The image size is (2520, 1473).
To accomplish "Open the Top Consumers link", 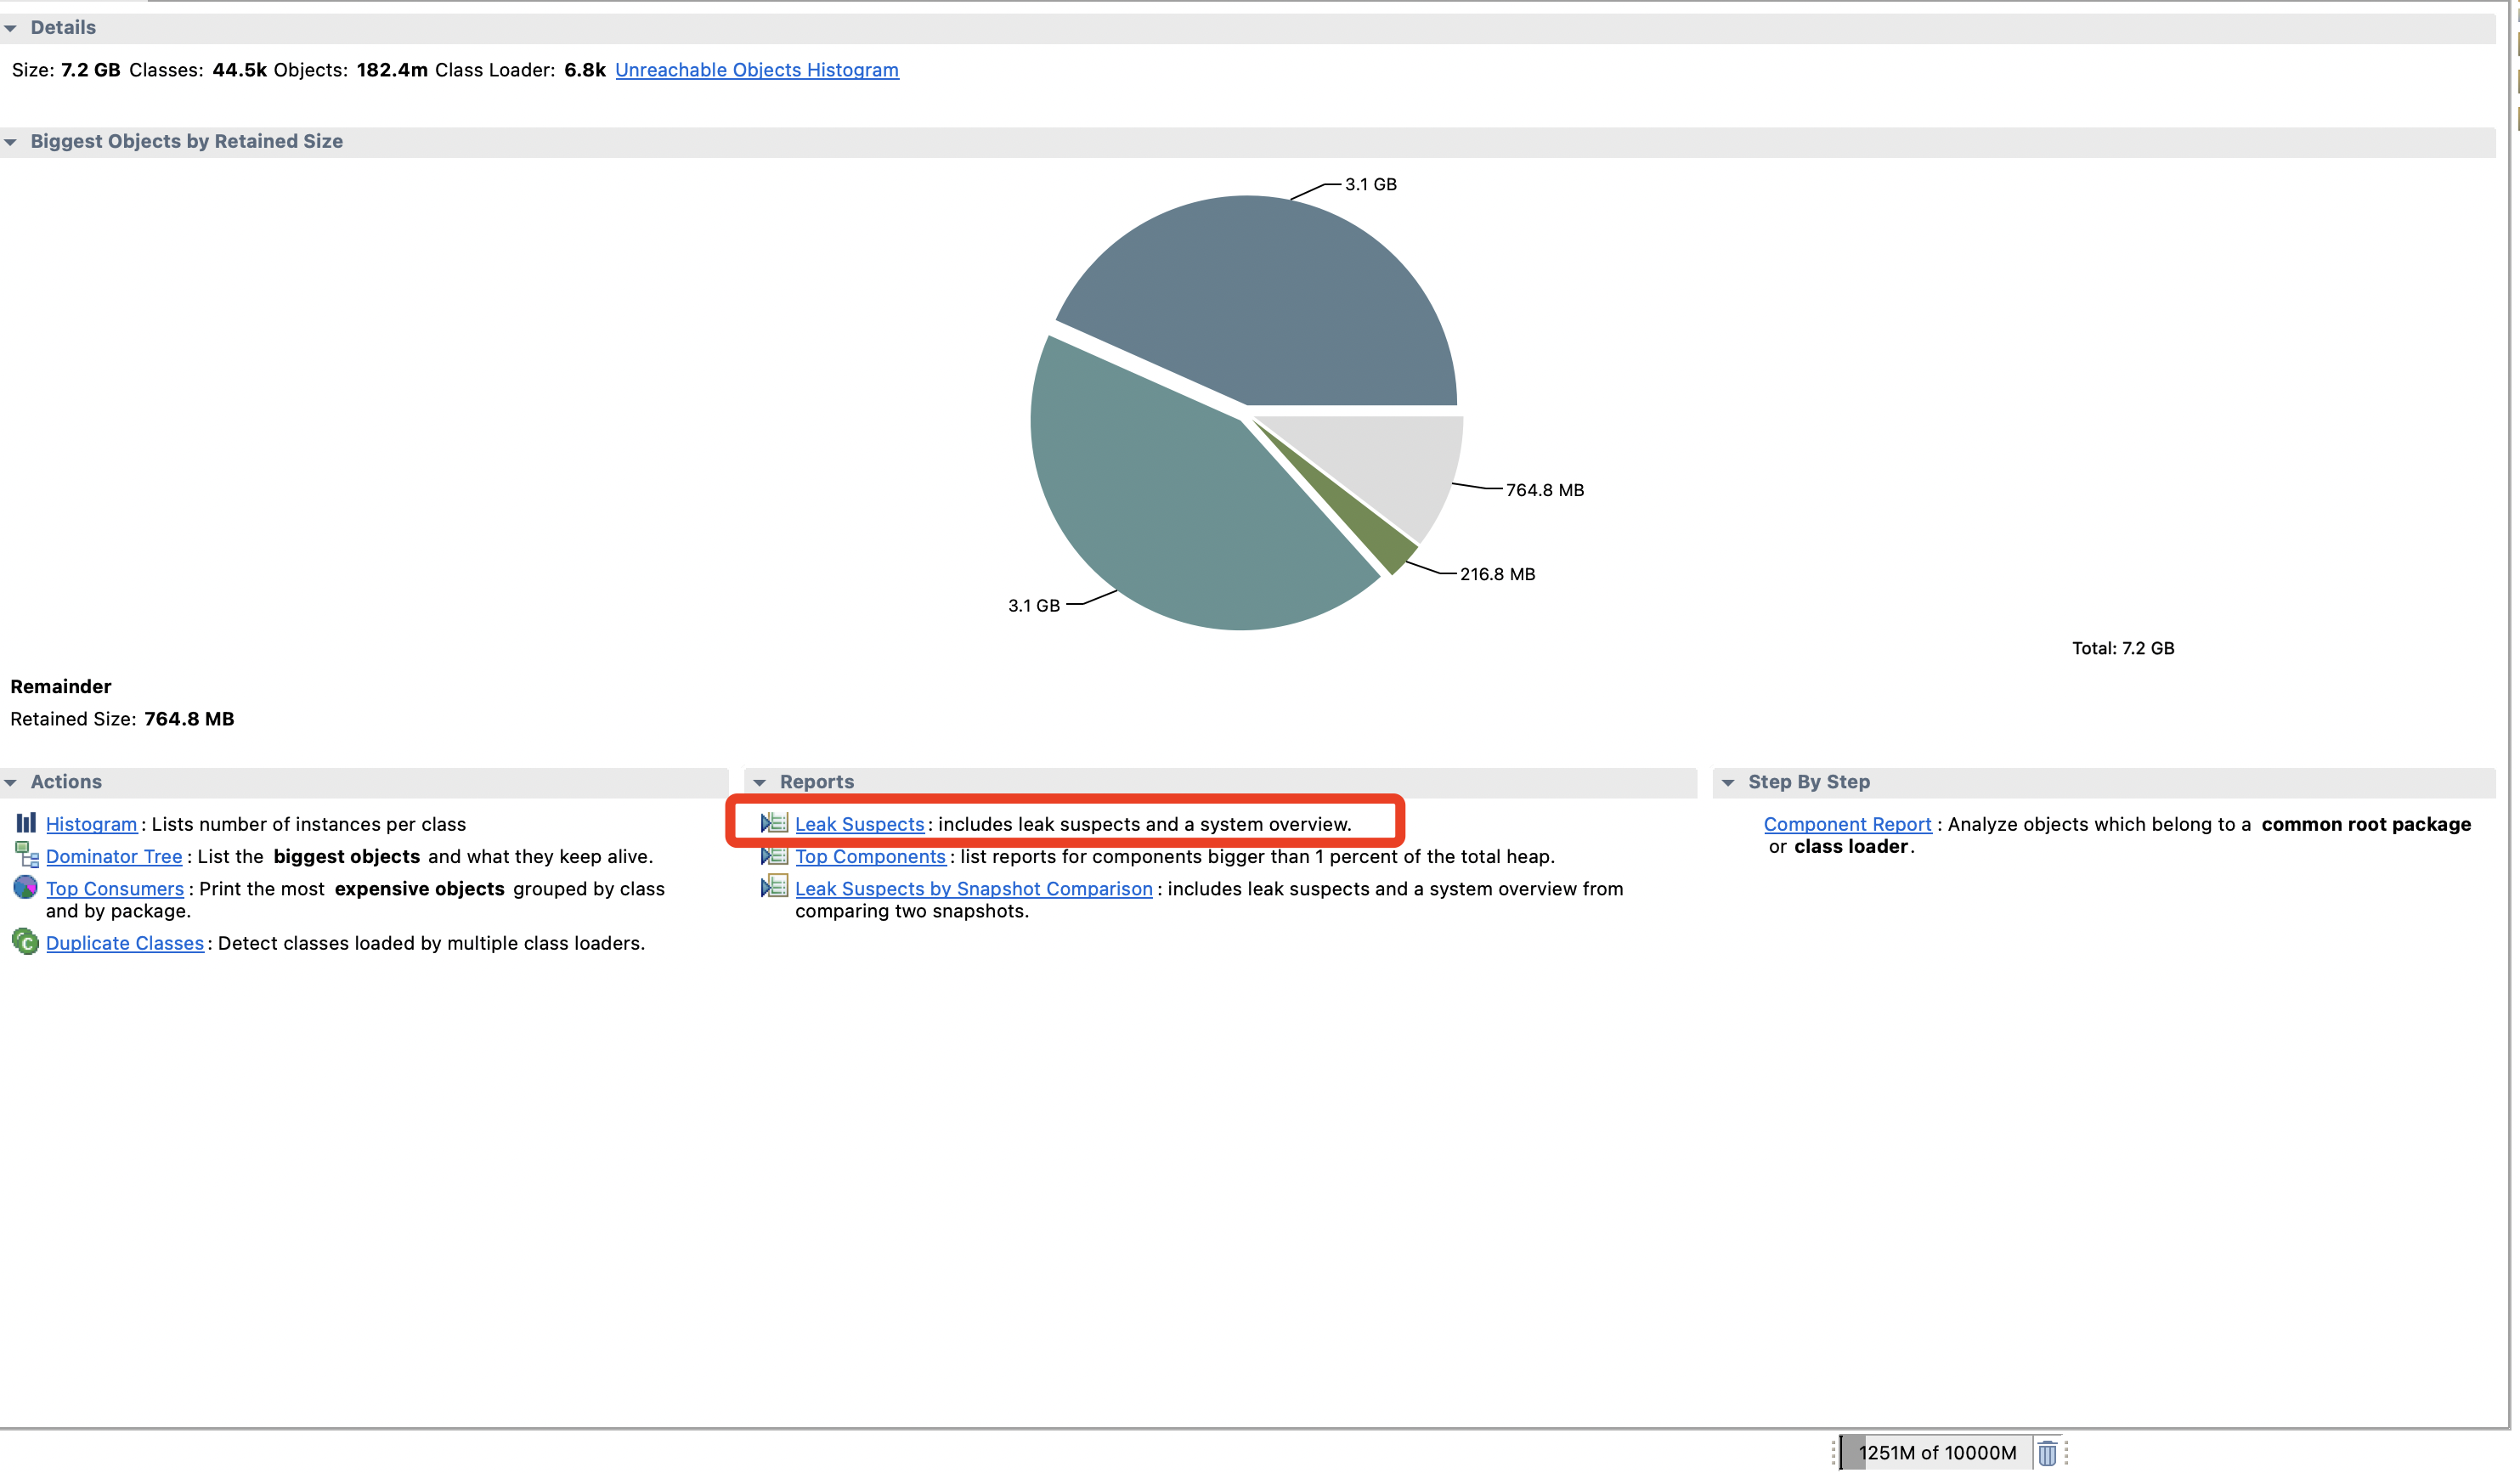I will pos(115,888).
